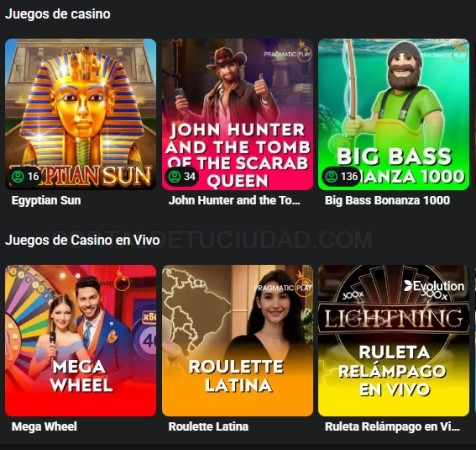Click the player count badge showing 34
The image size is (476, 450).
[181, 176]
